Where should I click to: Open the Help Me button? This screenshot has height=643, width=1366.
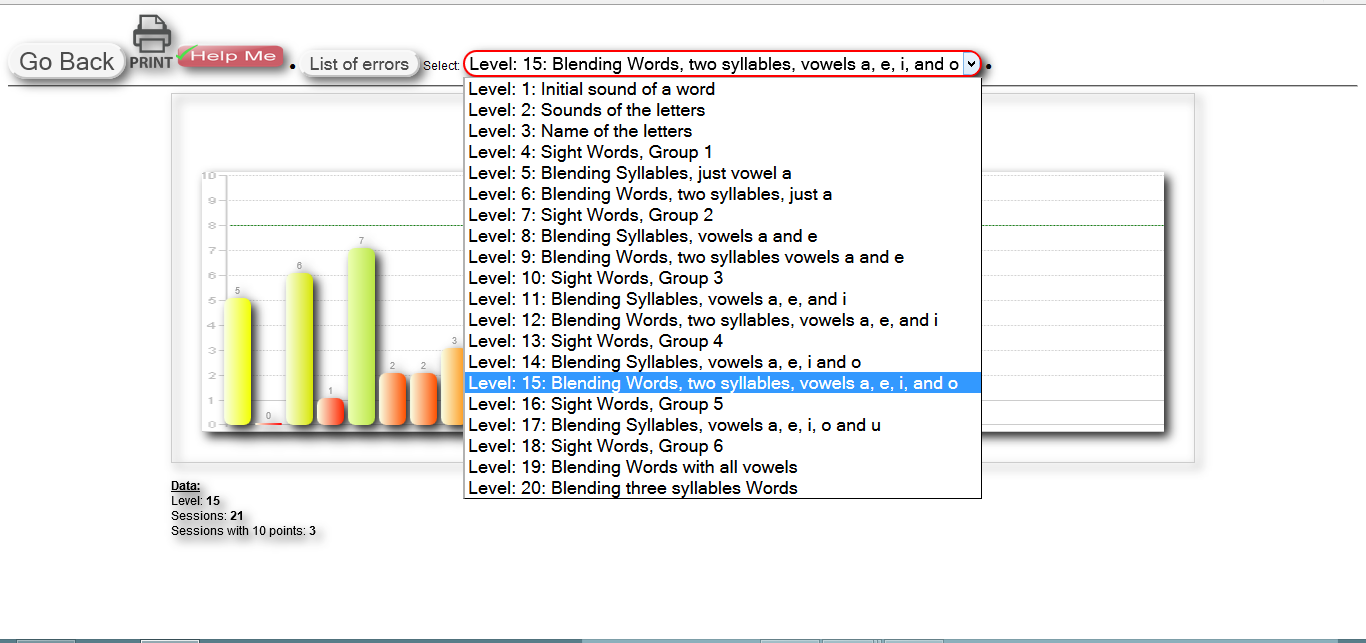point(231,56)
